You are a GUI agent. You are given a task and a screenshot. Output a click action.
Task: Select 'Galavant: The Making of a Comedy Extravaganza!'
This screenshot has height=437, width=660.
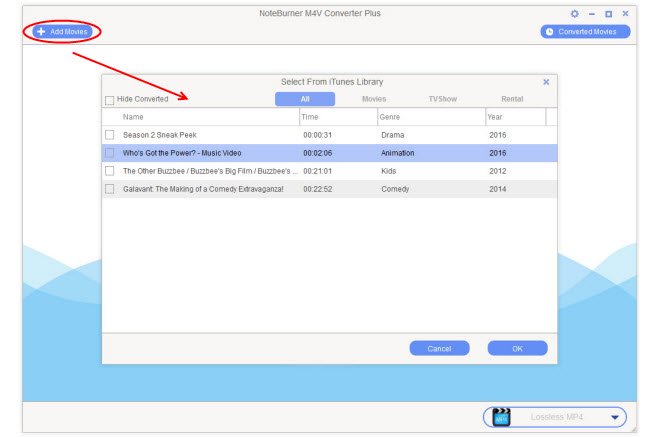click(x=203, y=189)
